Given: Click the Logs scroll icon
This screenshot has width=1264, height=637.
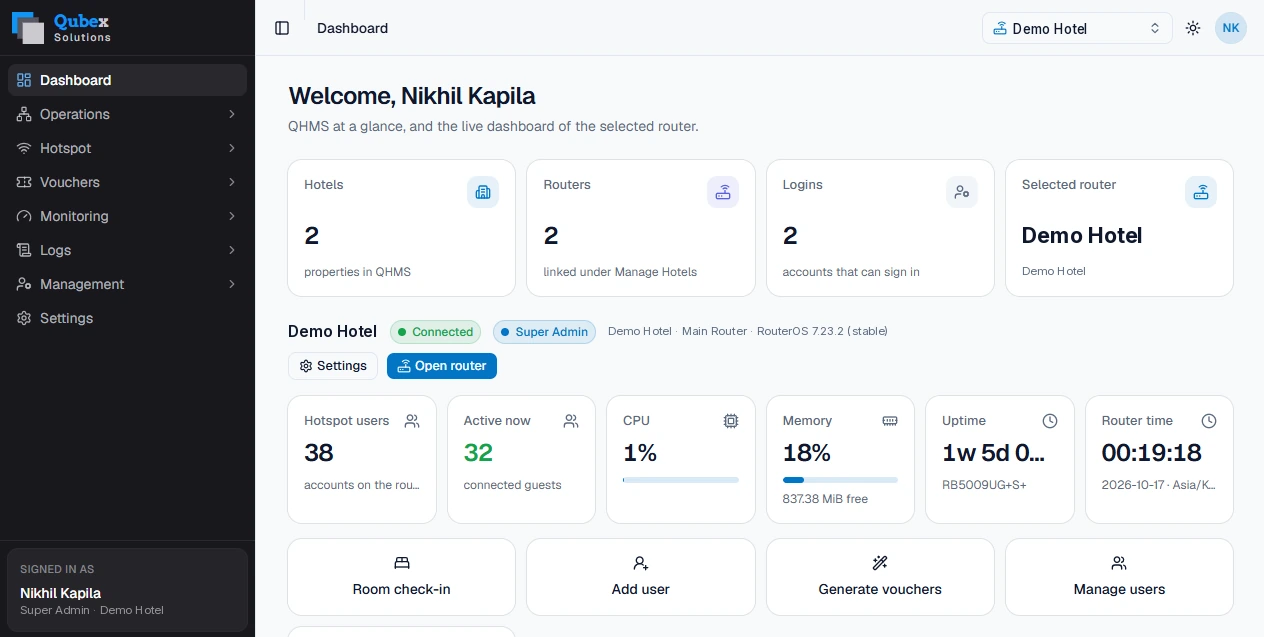Looking at the screenshot, I should pos(24,250).
